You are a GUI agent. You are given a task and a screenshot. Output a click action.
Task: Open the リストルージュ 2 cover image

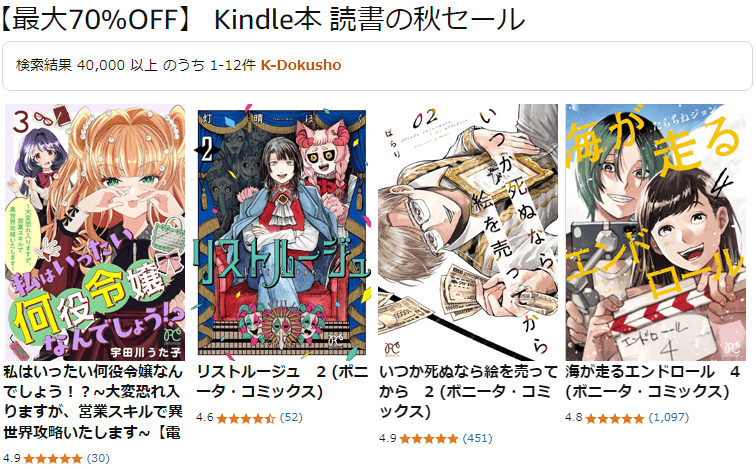tap(282, 232)
